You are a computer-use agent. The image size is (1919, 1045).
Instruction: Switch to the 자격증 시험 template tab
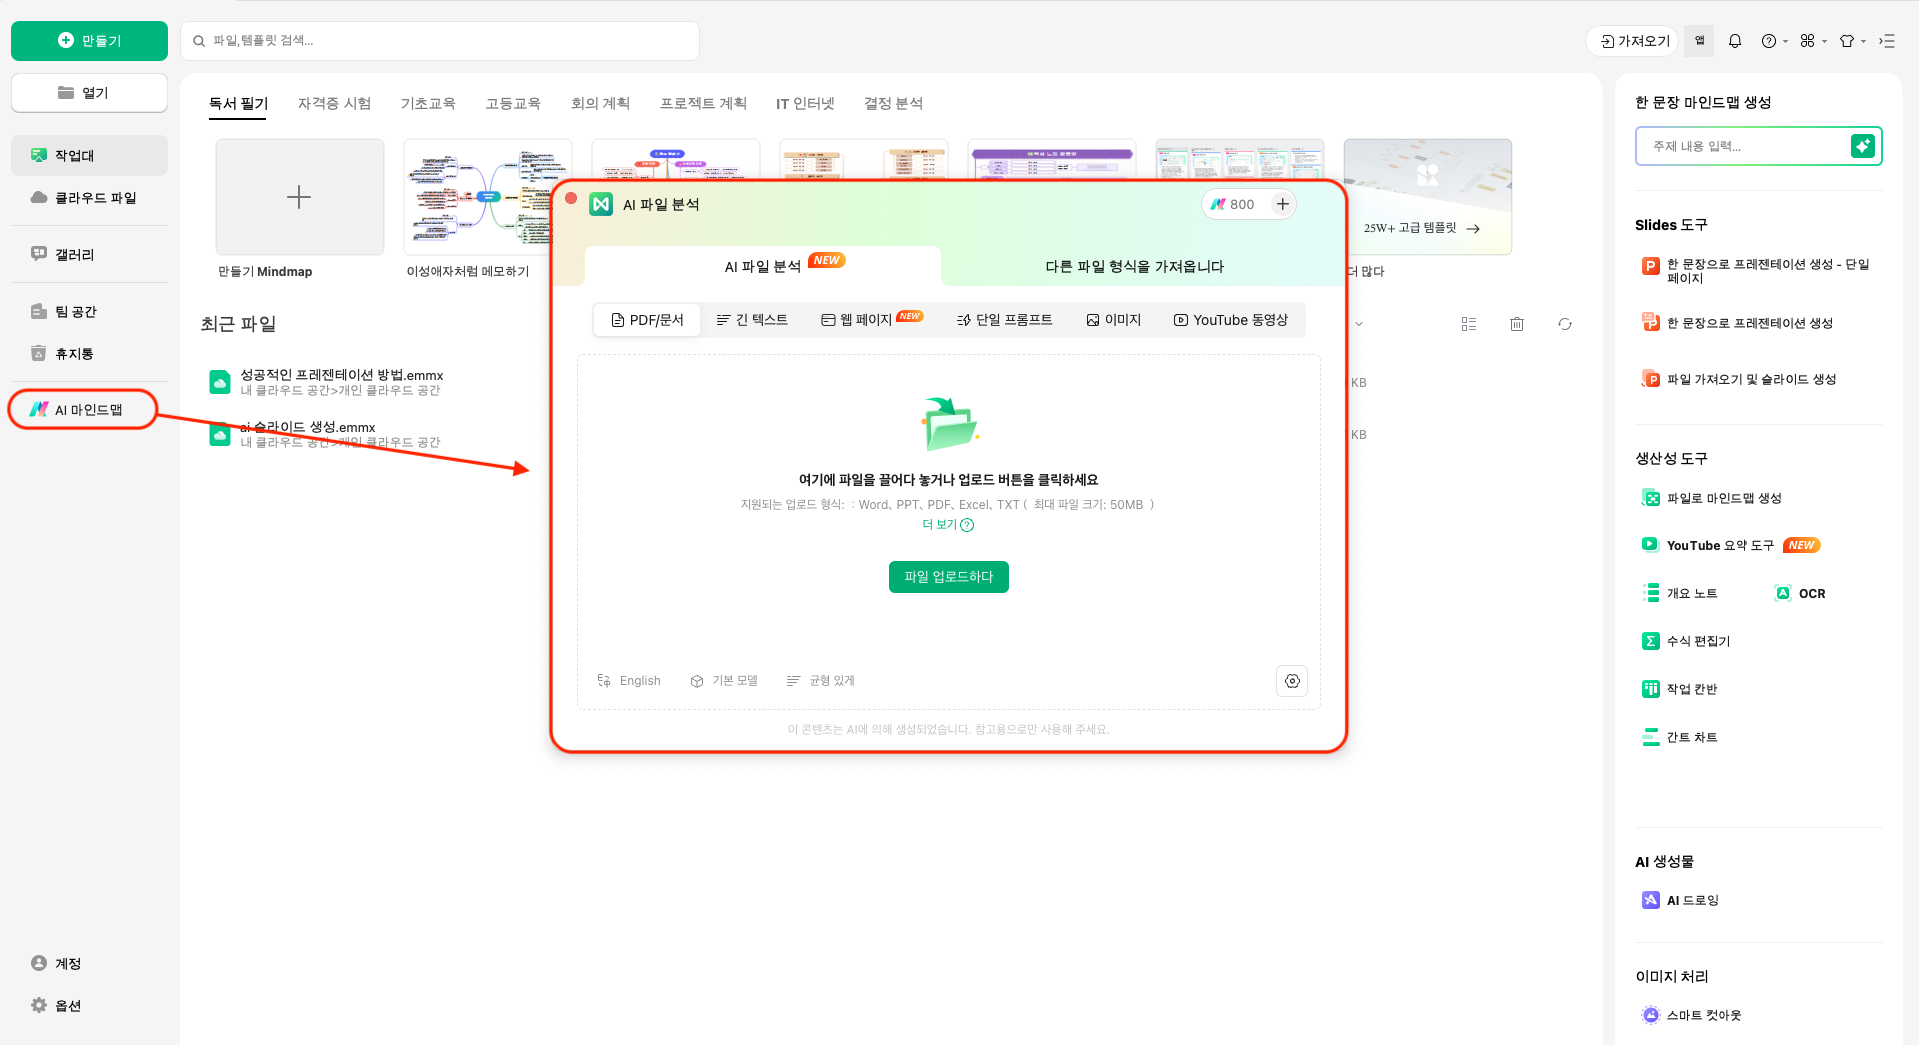pos(335,103)
